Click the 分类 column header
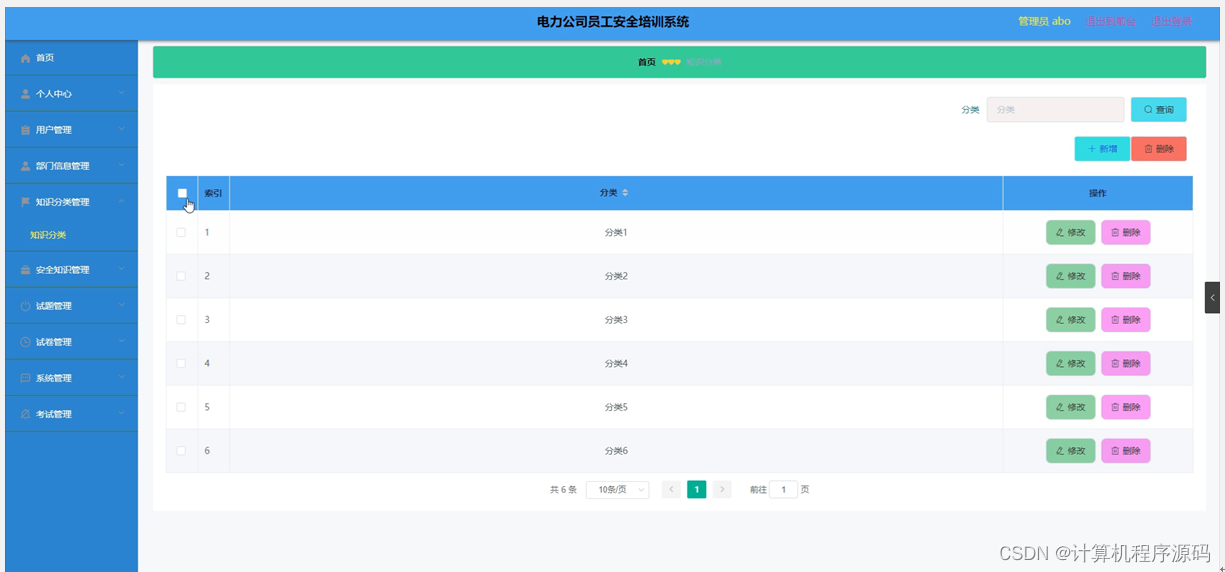The width and height of the screenshot is (1225, 572). point(616,193)
